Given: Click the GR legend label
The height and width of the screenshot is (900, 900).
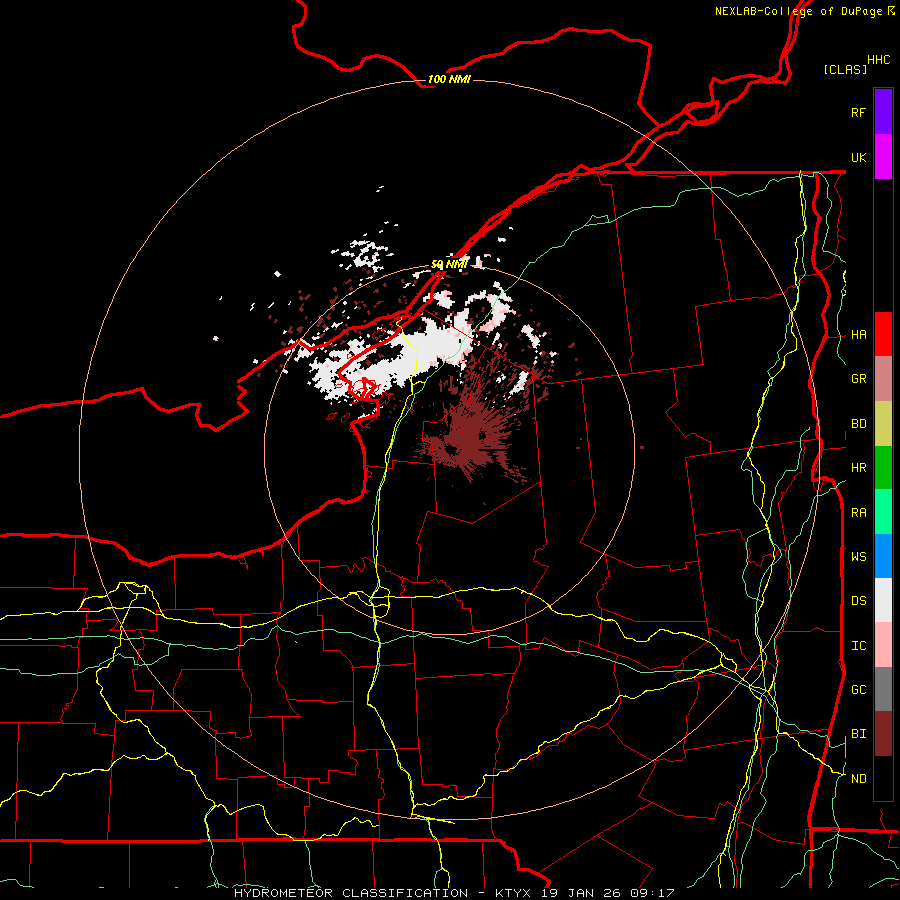Looking at the screenshot, I should pyautogui.click(x=858, y=379).
